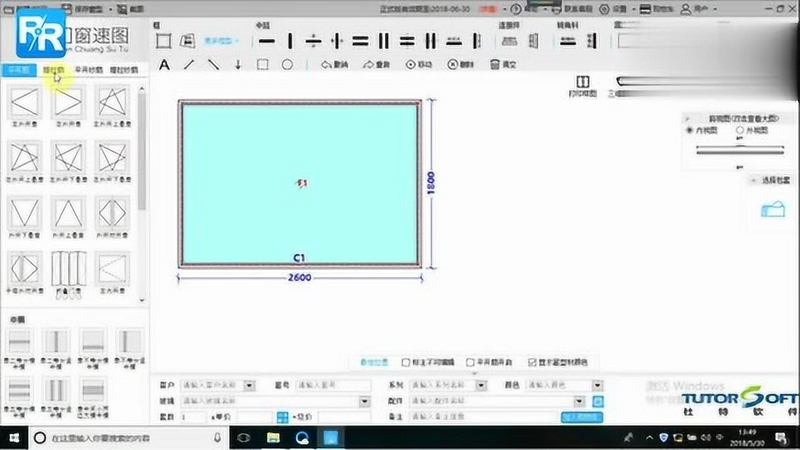
Task: Switch to the second sash type tab
Action: pos(54,70)
